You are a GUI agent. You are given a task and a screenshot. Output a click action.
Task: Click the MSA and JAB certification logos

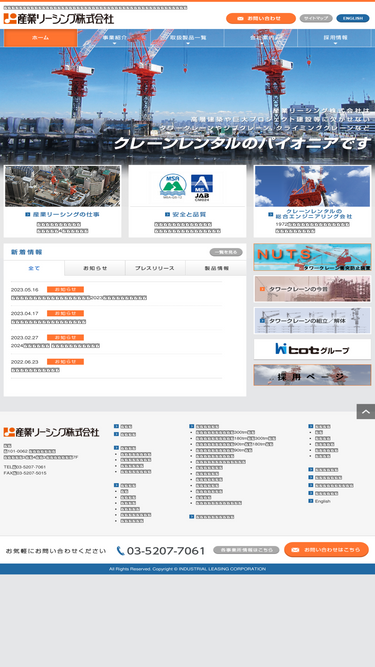[187, 187]
